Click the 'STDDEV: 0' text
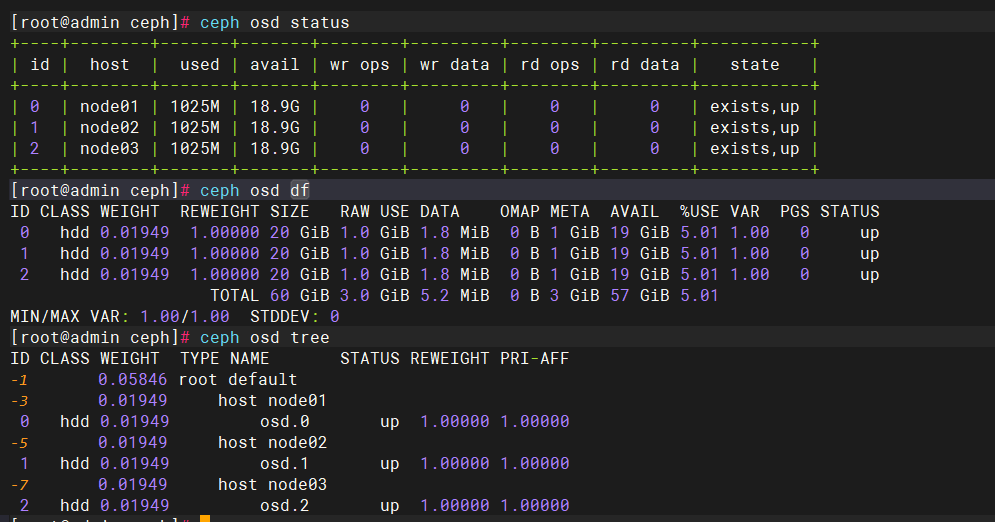 tap(294, 316)
